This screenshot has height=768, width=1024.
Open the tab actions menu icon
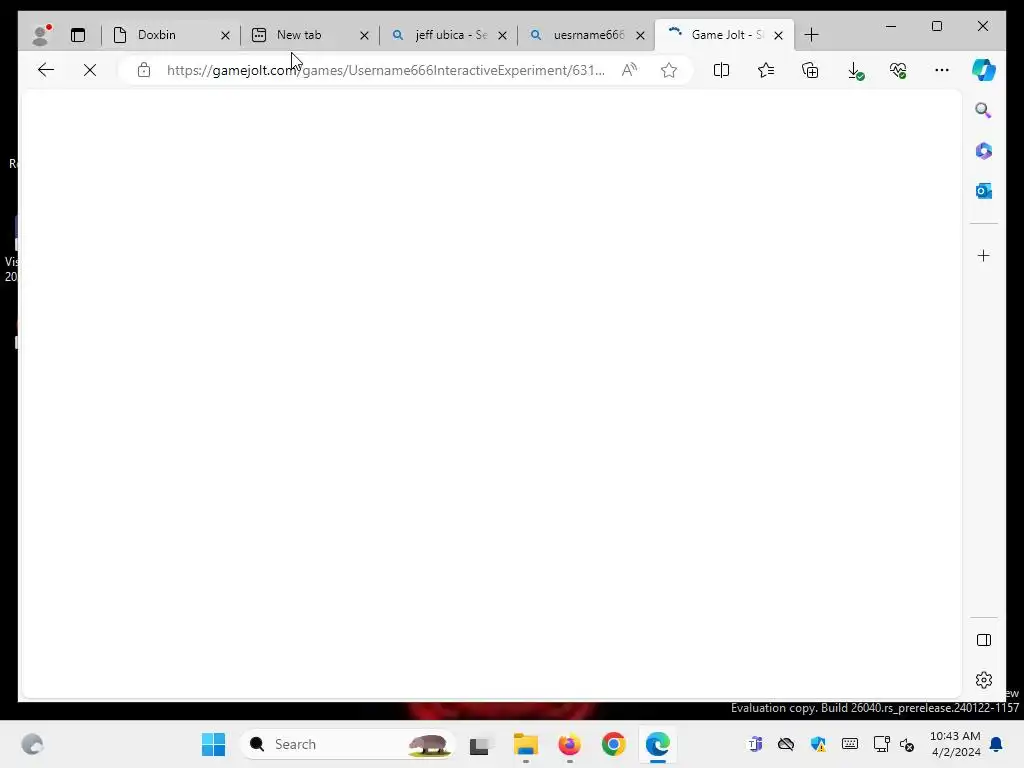tap(78, 35)
